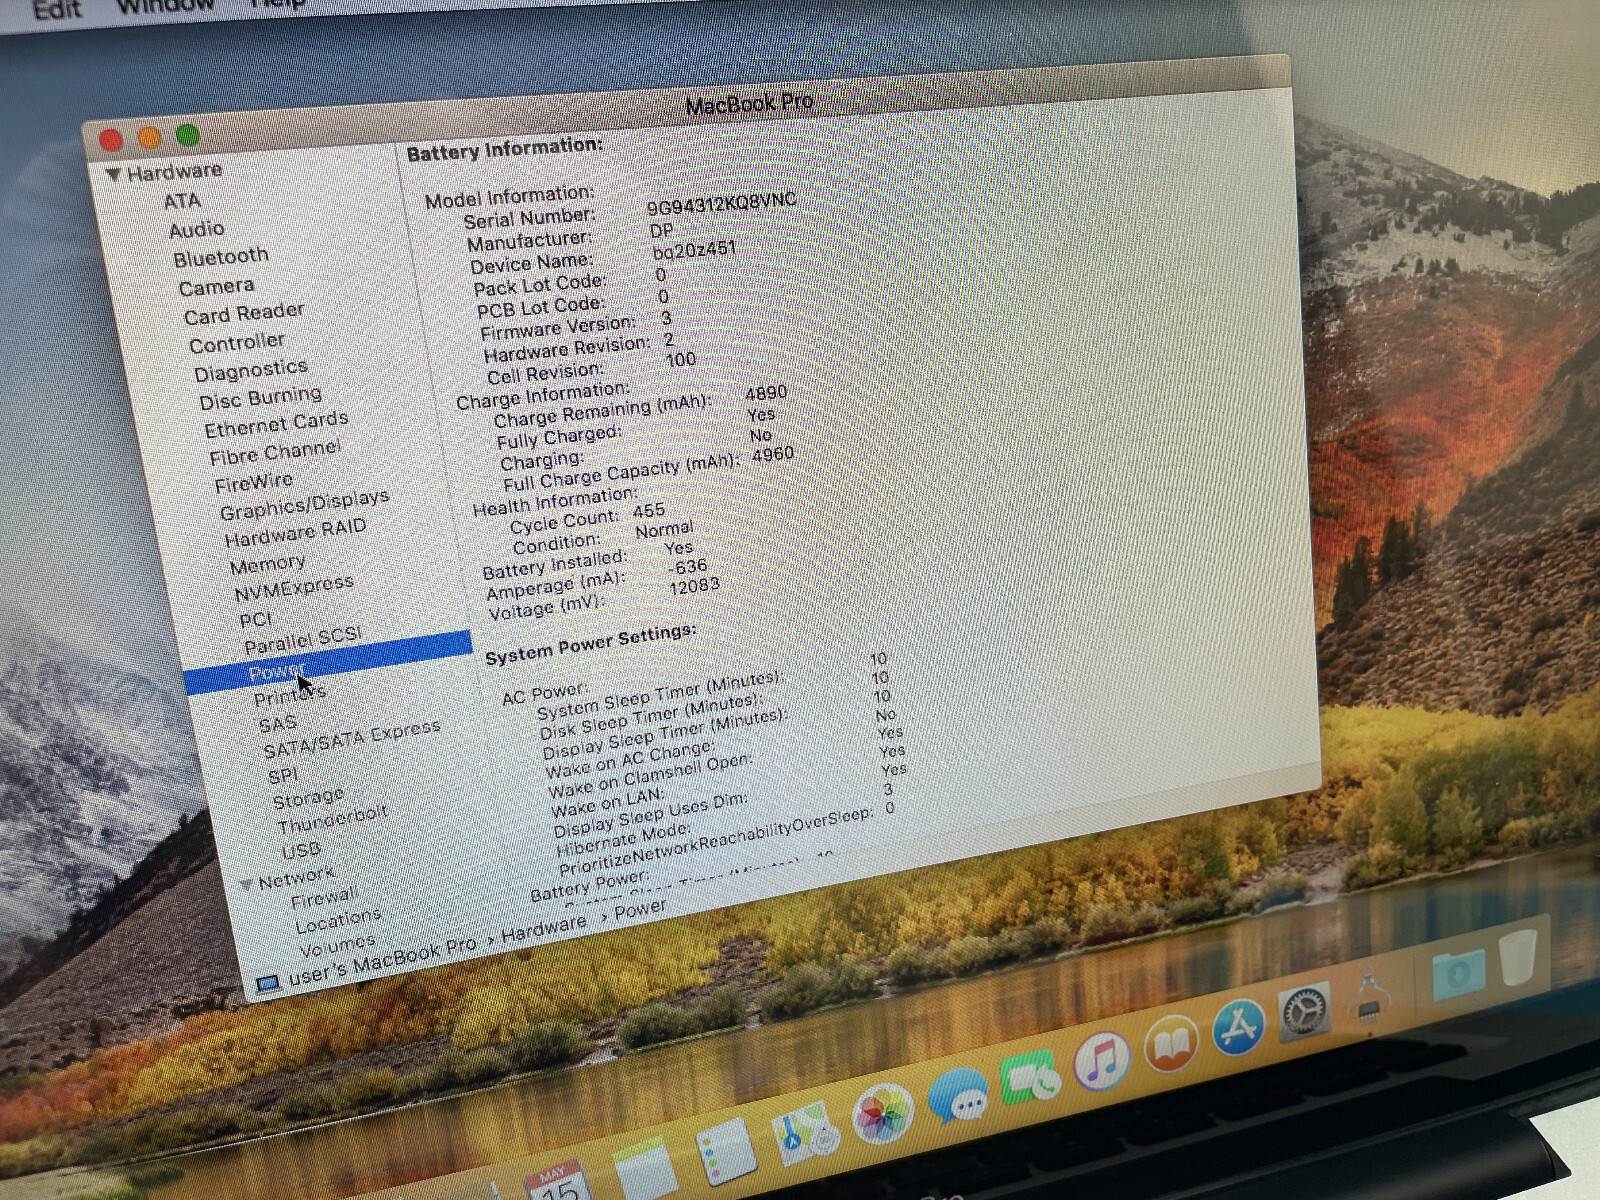
Task: Select the highlighted Power item
Action: (327, 661)
